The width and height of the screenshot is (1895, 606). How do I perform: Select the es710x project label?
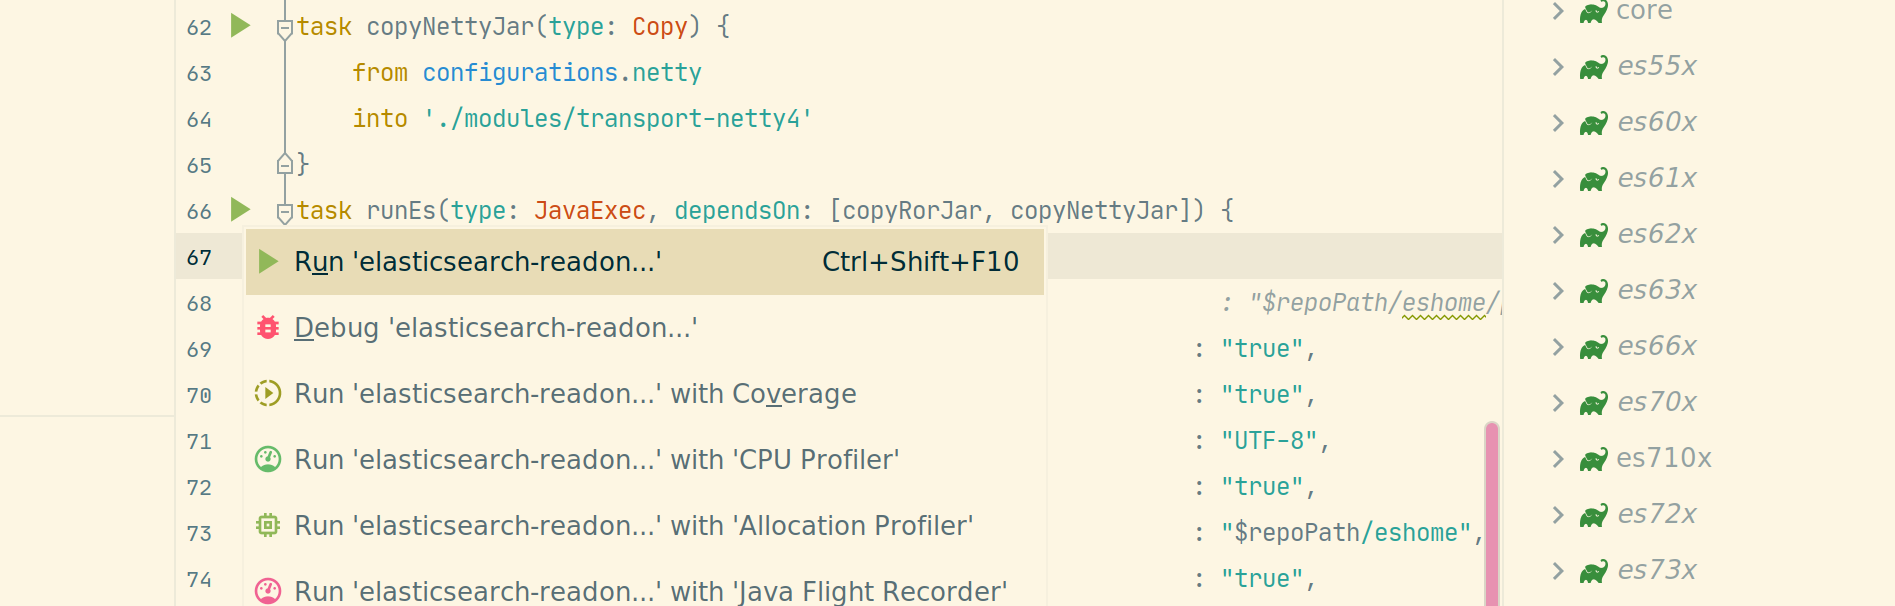(x=1664, y=458)
